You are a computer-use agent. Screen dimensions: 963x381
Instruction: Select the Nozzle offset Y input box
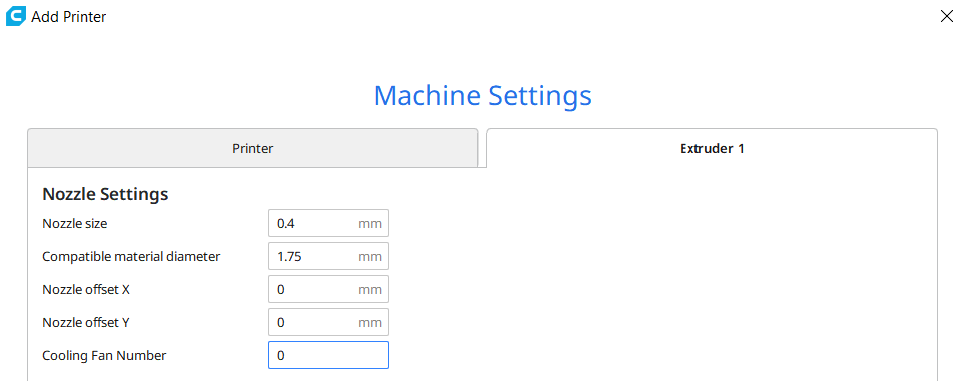[329, 322]
